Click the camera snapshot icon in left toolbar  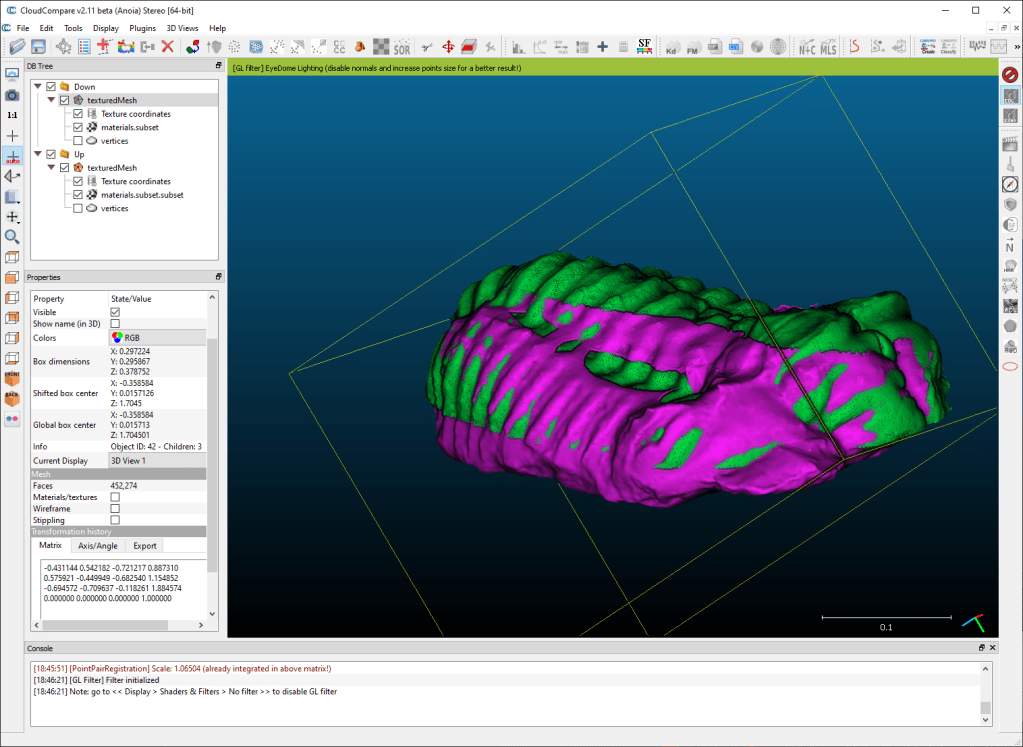click(x=12, y=95)
